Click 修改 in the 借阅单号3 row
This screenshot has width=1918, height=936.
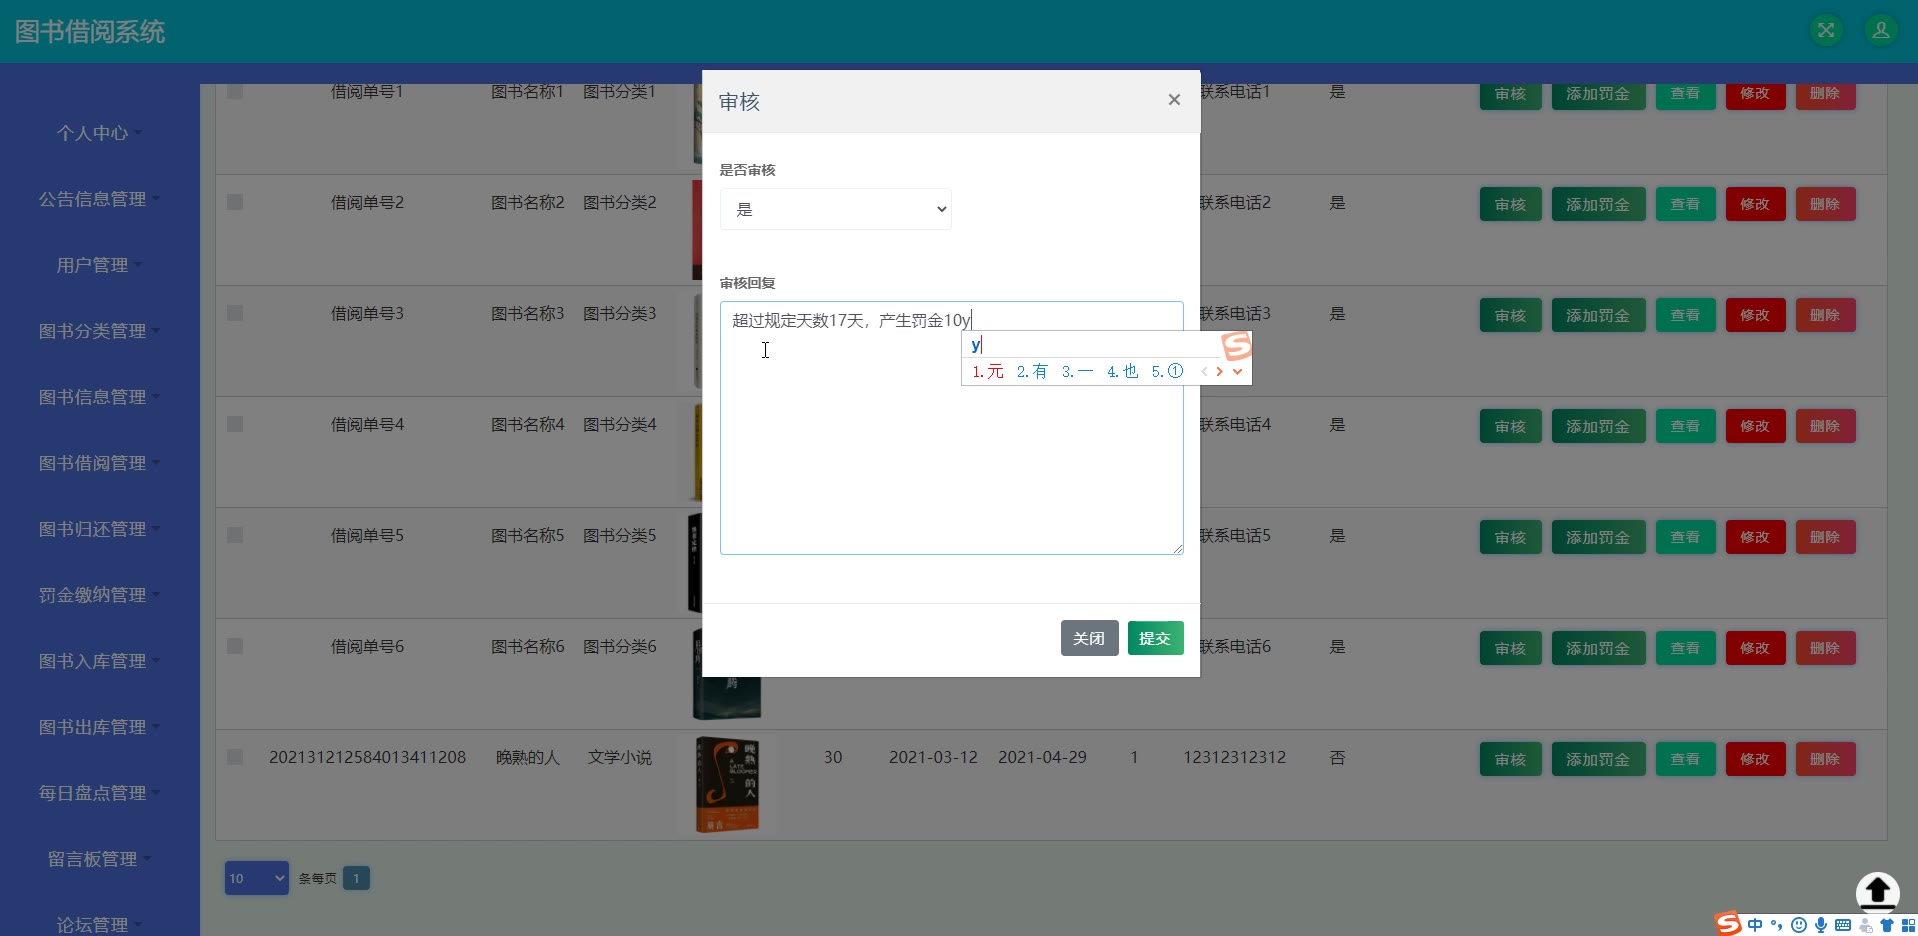click(1755, 315)
